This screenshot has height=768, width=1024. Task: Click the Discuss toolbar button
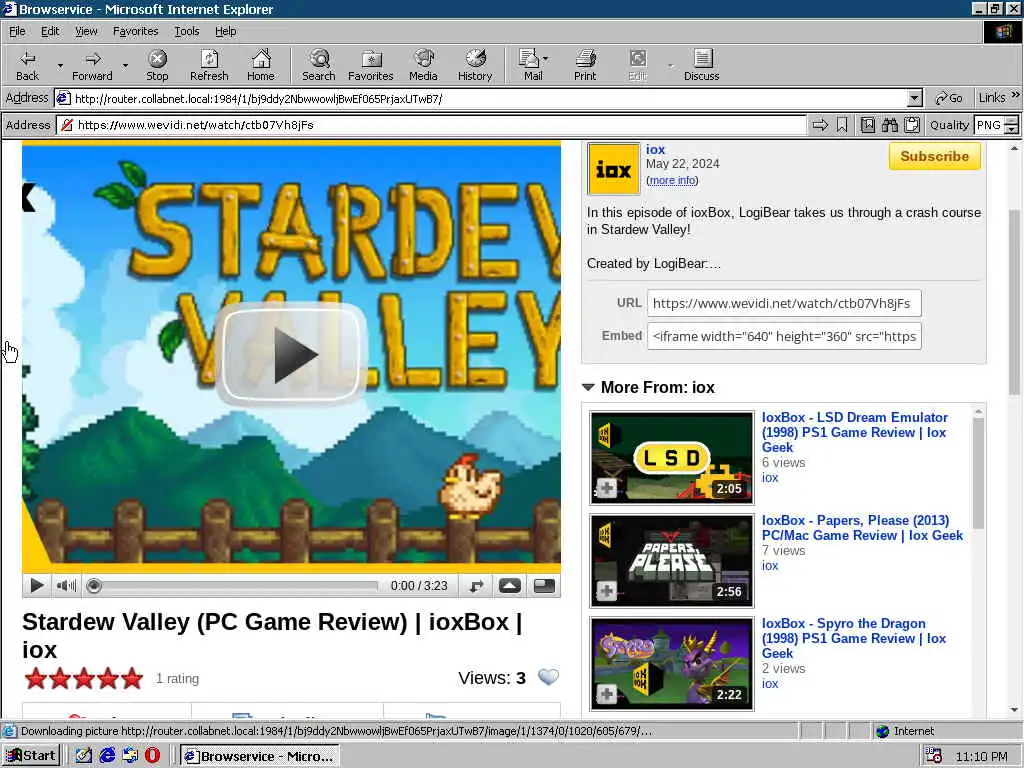pos(702,65)
